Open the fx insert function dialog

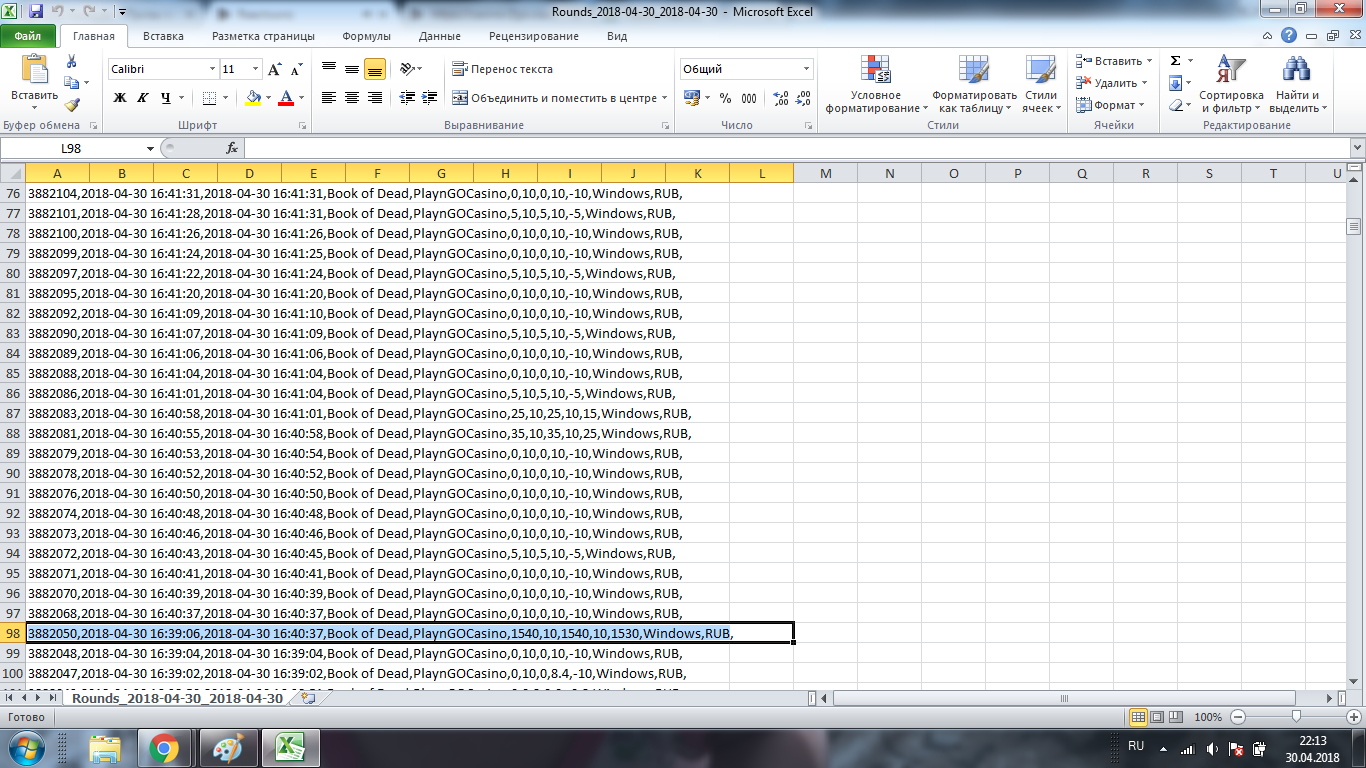232,148
